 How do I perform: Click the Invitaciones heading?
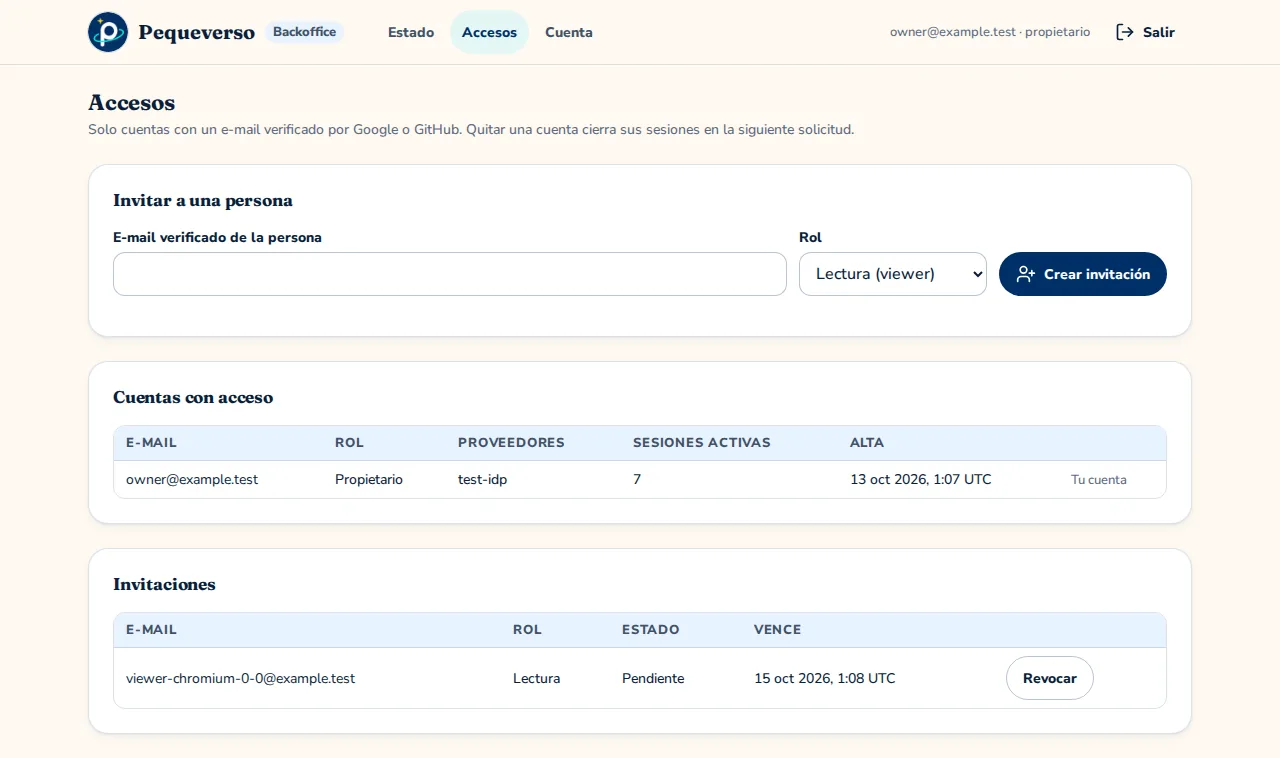(164, 584)
